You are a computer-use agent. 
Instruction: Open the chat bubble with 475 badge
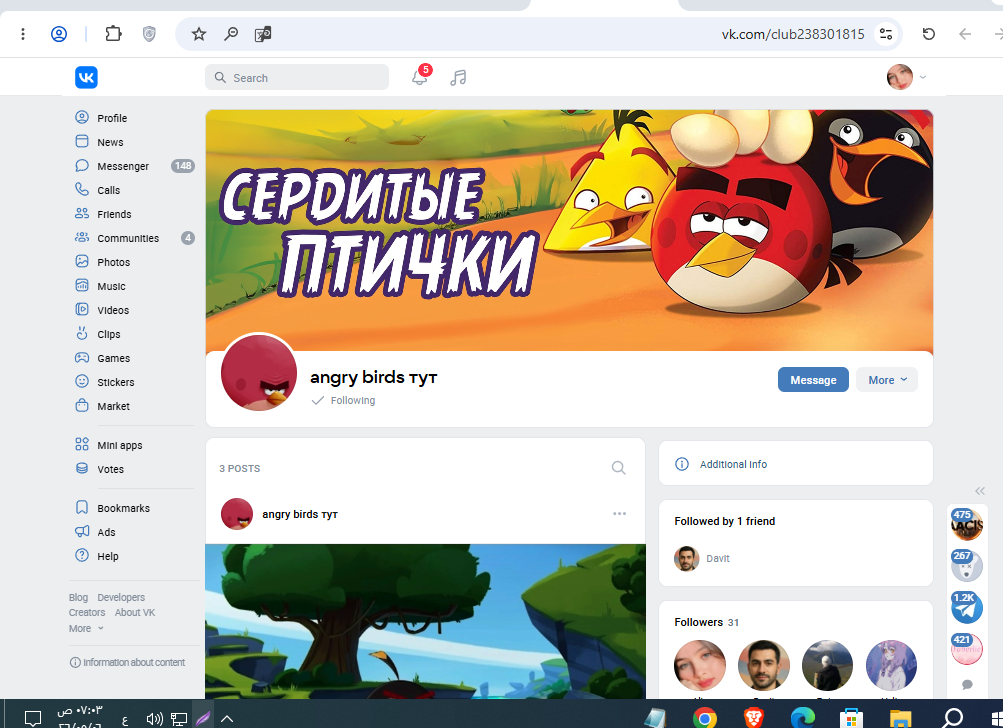(967, 525)
